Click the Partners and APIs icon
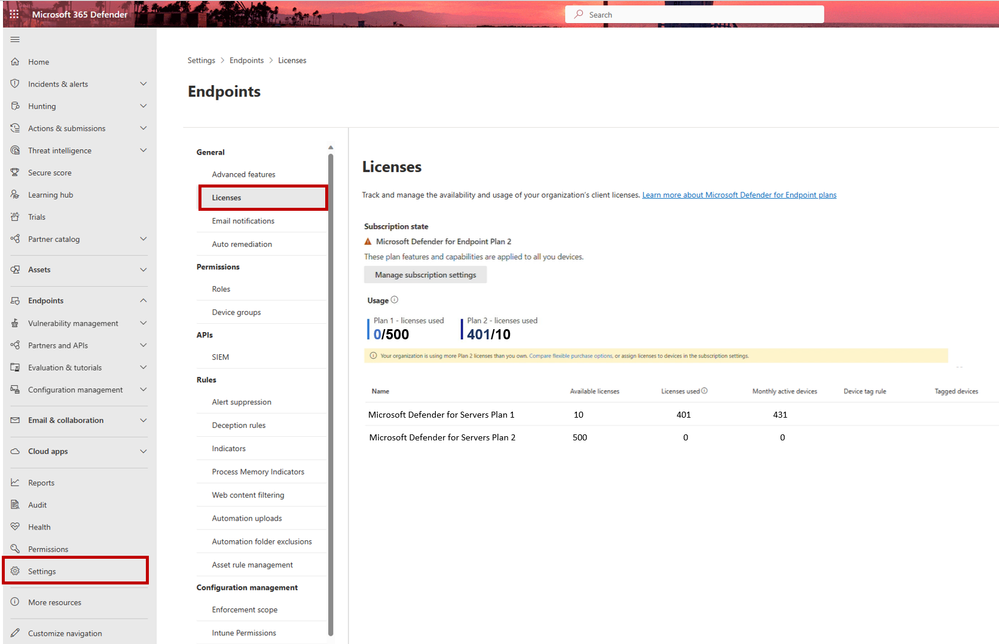This screenshot has height=644, width=999. [15, 345]
